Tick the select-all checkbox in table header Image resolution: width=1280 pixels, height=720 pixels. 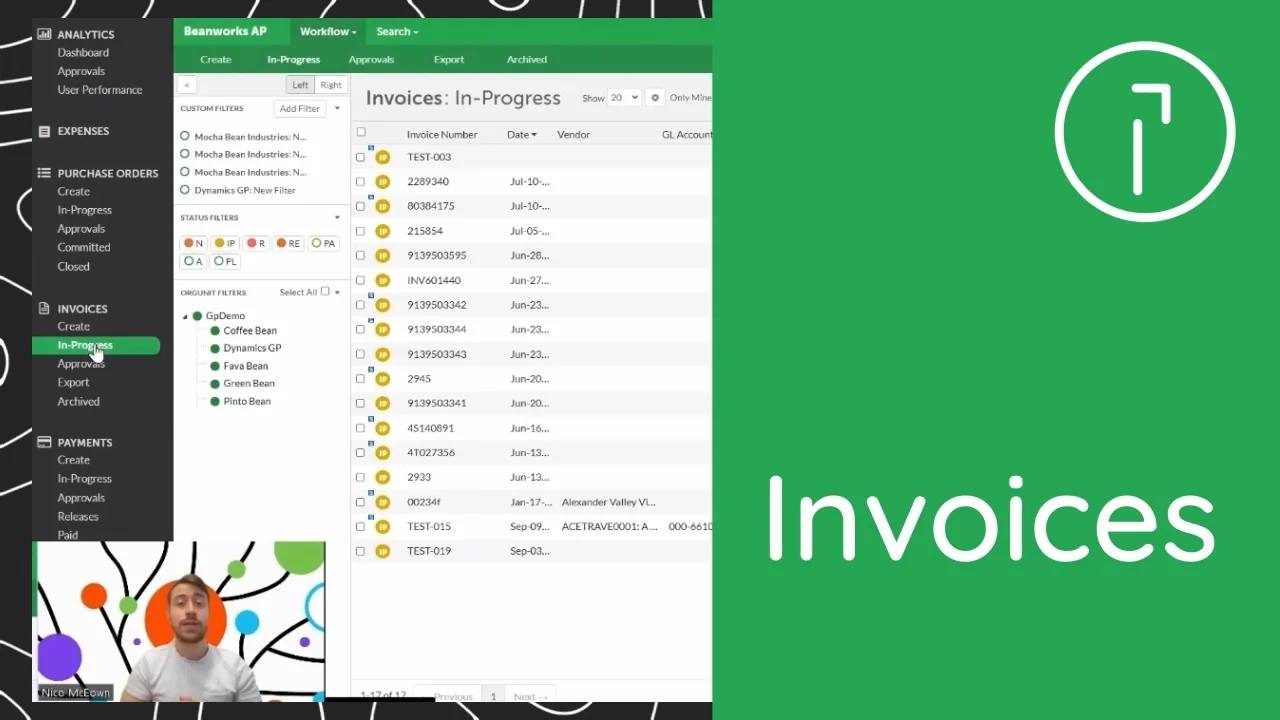[x=361, y=132]
